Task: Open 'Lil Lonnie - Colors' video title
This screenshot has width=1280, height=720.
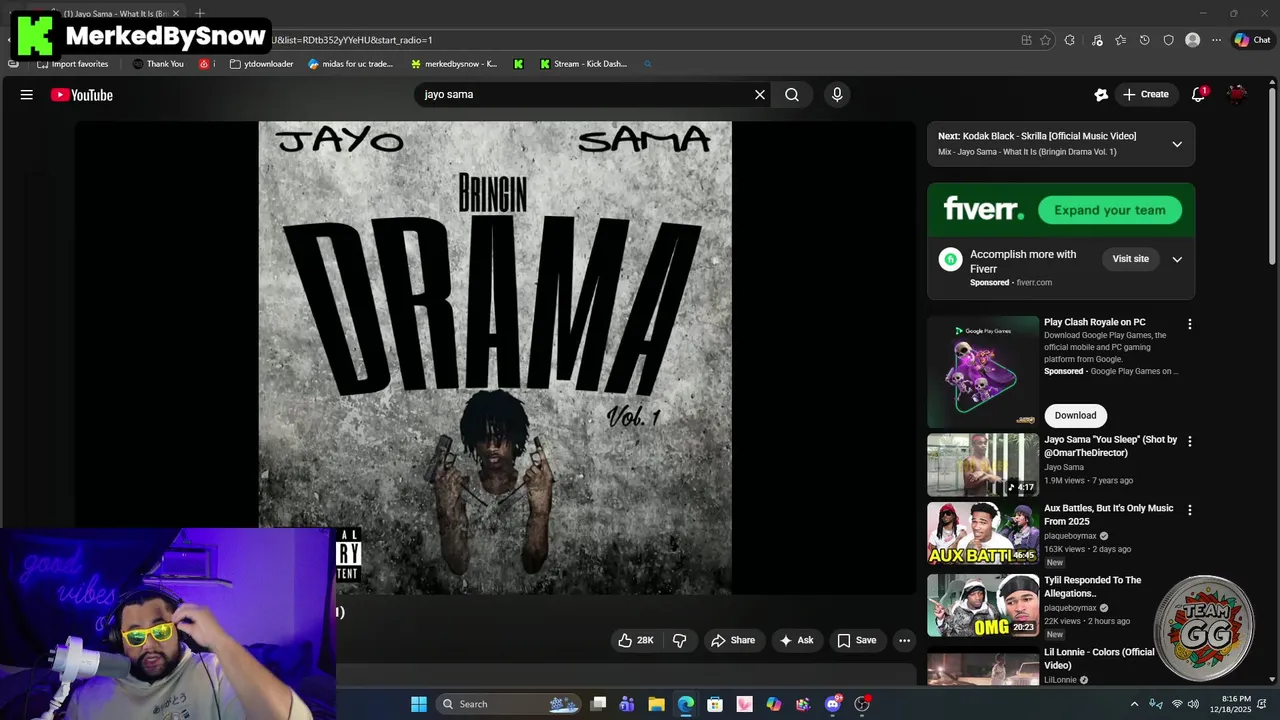Action: point(1099,658)
